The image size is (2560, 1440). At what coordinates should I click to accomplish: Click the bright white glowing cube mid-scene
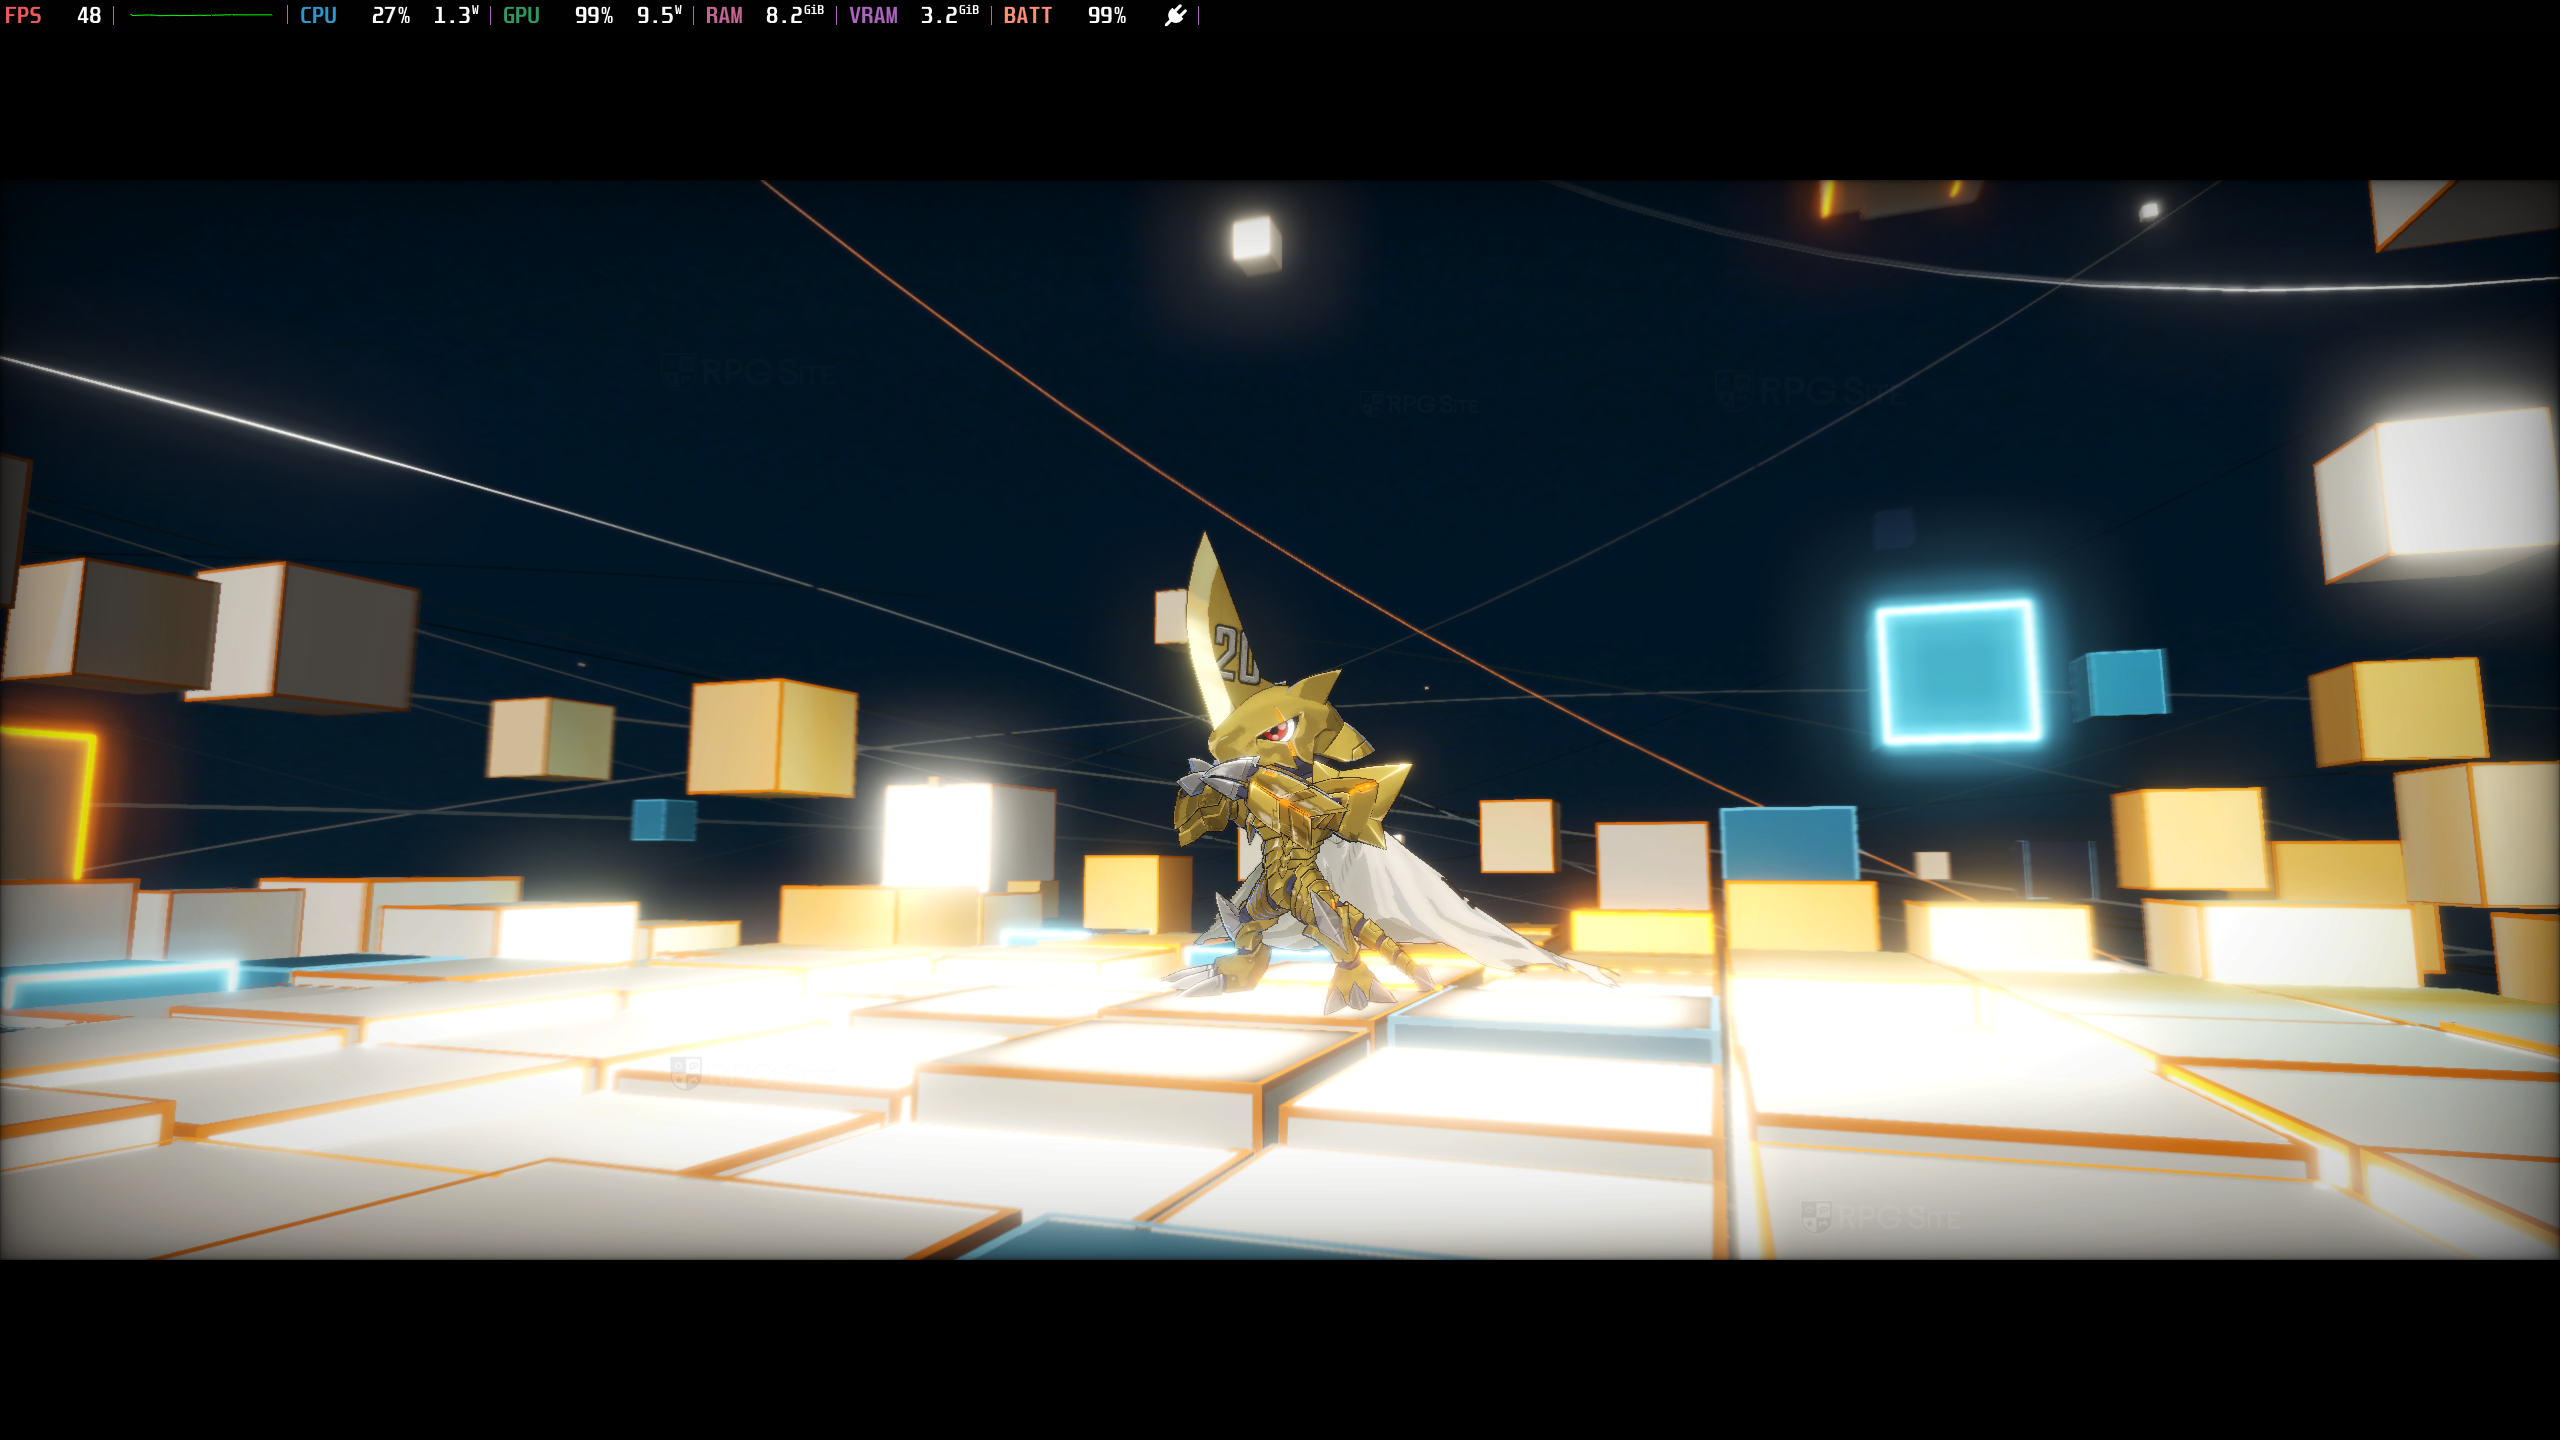coord(938,835)
